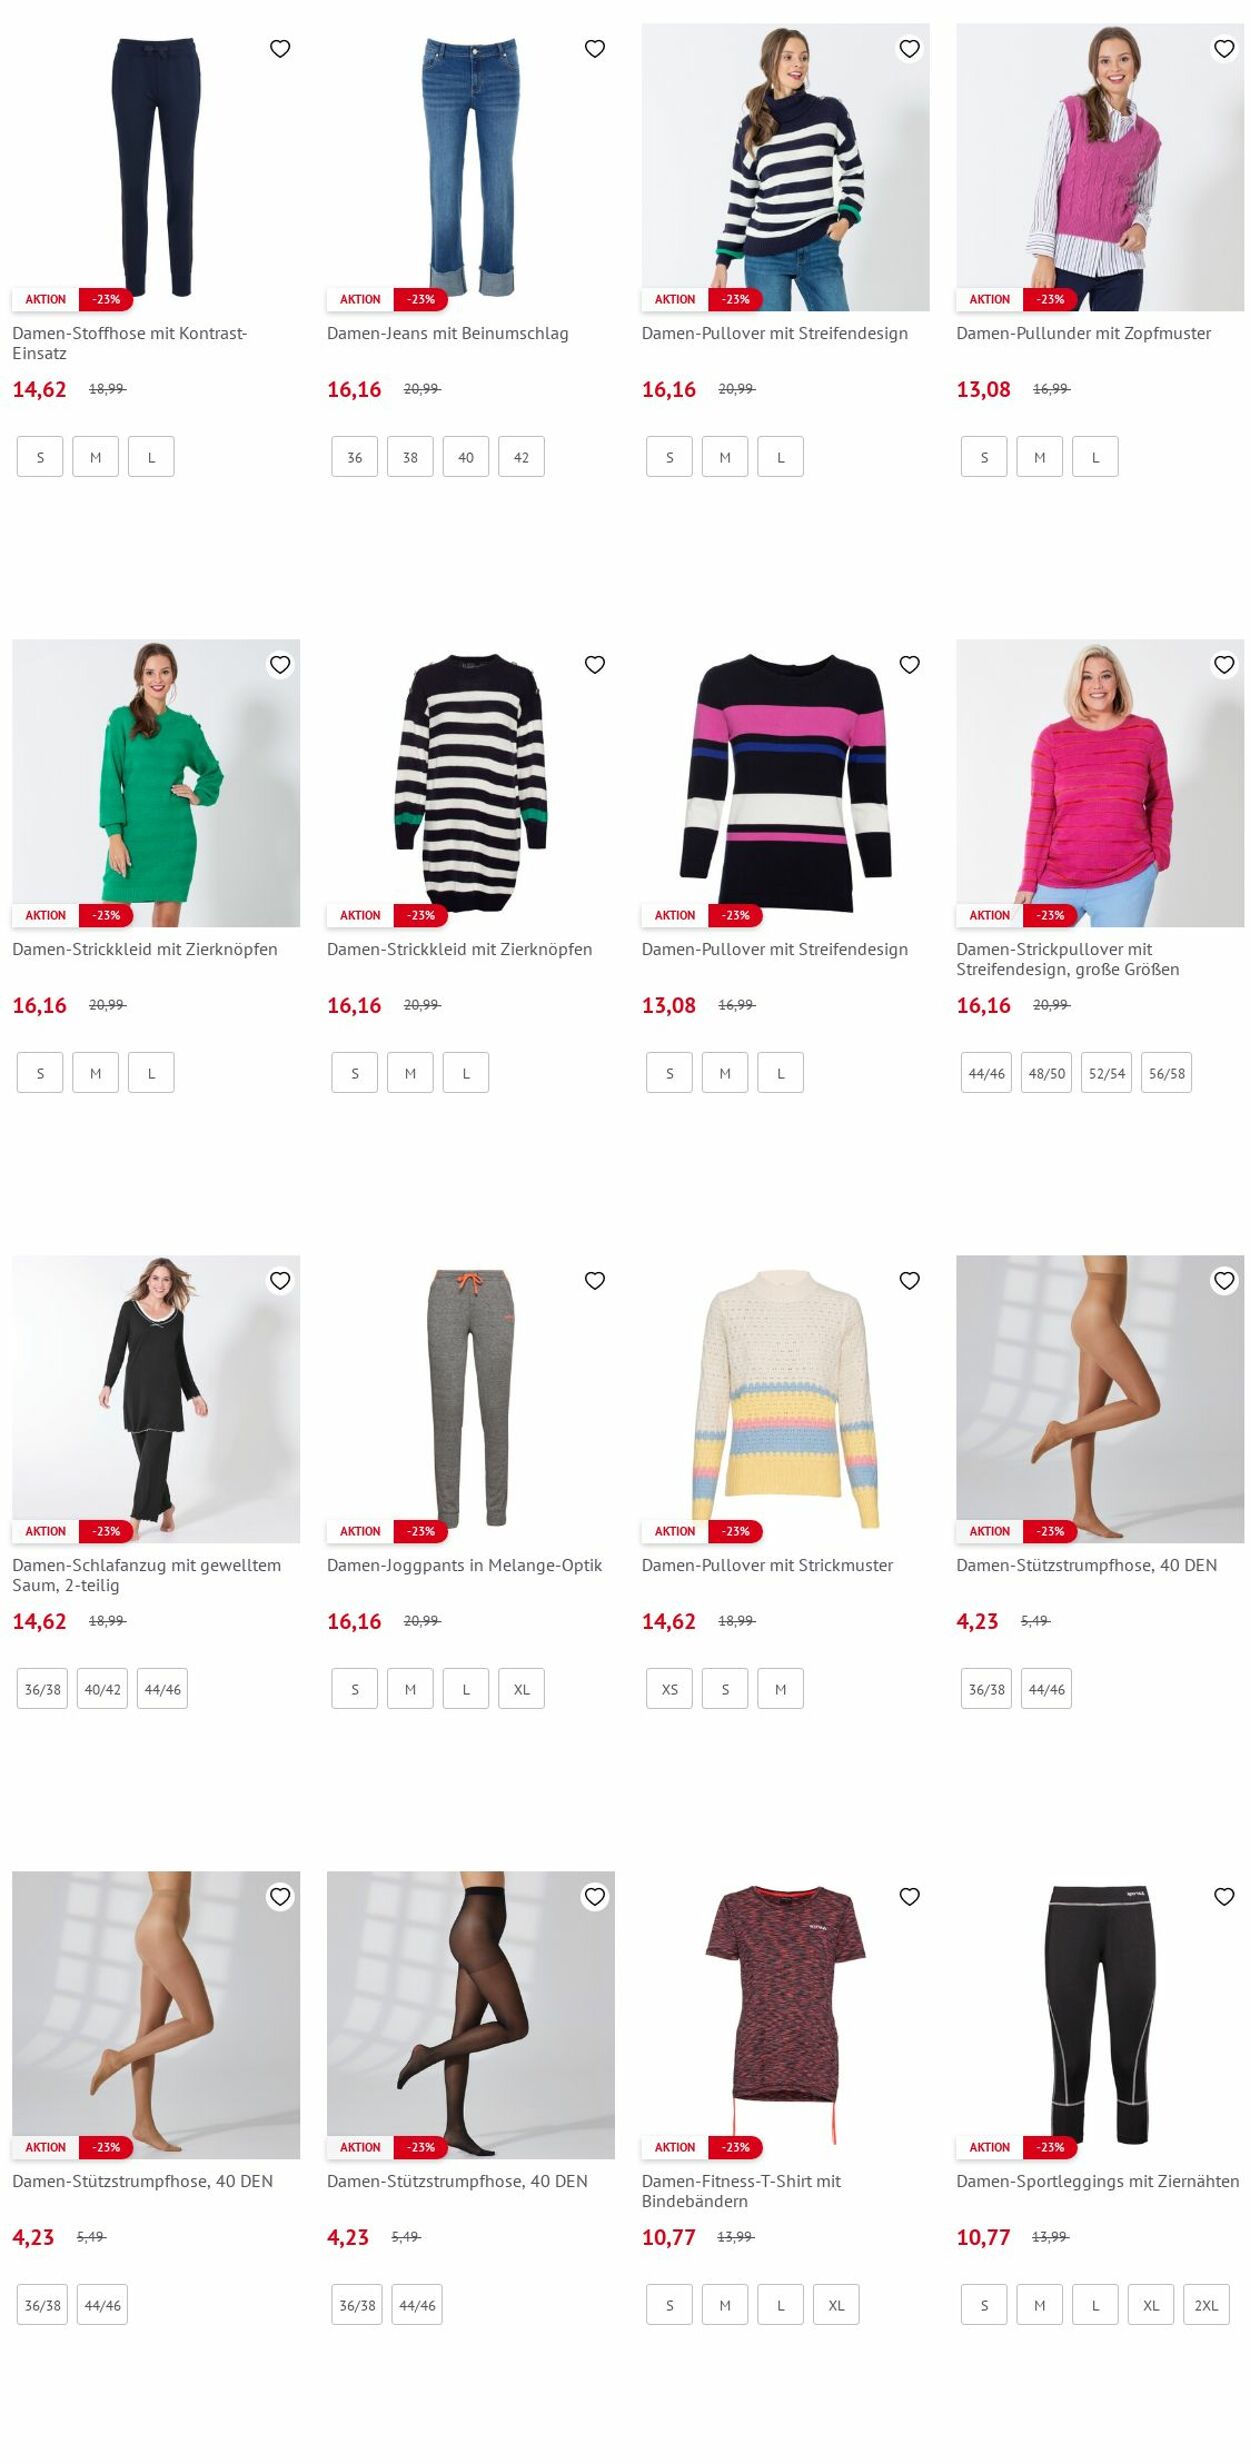1250x2464 pixels.
Task: Choose size 40/42 for Damen-Schlafanzug
Action: [102, 1689]
